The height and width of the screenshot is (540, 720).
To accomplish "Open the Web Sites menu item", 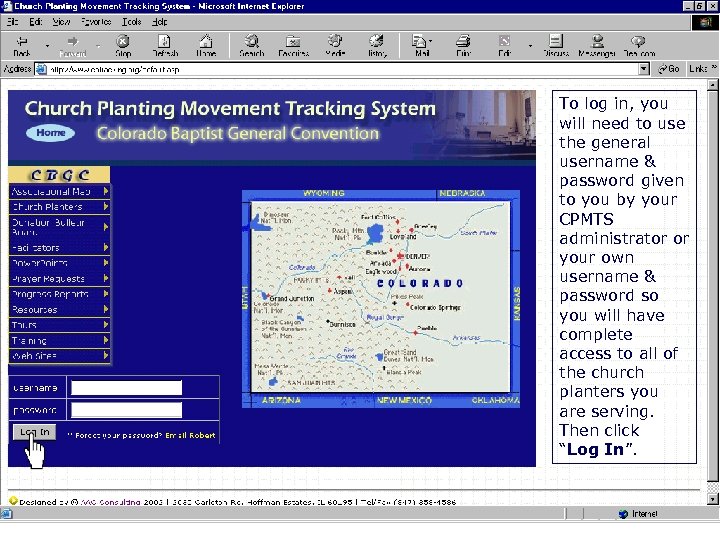I will pos(60,355).
